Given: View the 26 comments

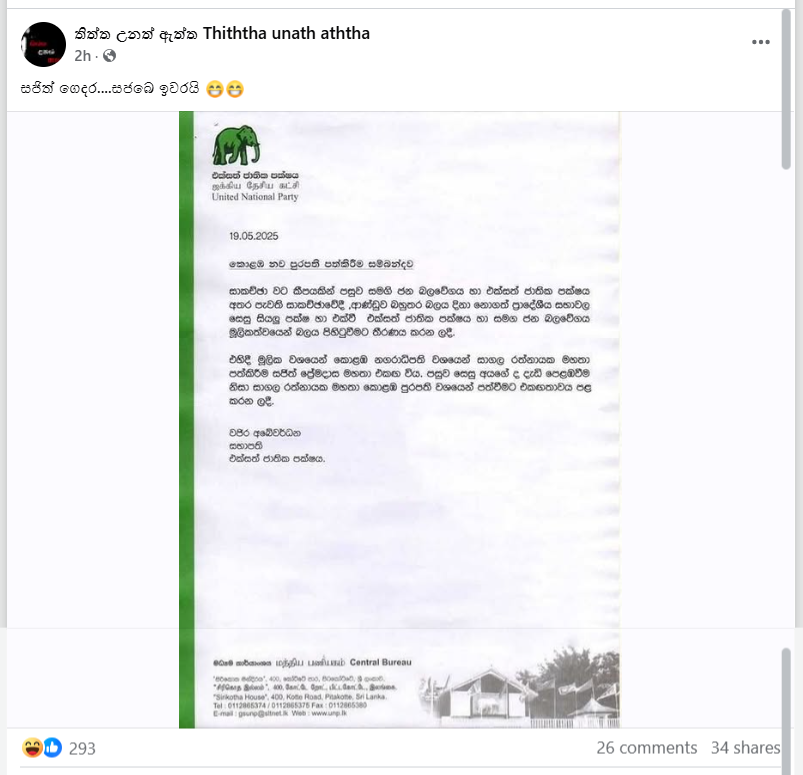Looking at the screenshot, I should [646, 748].
